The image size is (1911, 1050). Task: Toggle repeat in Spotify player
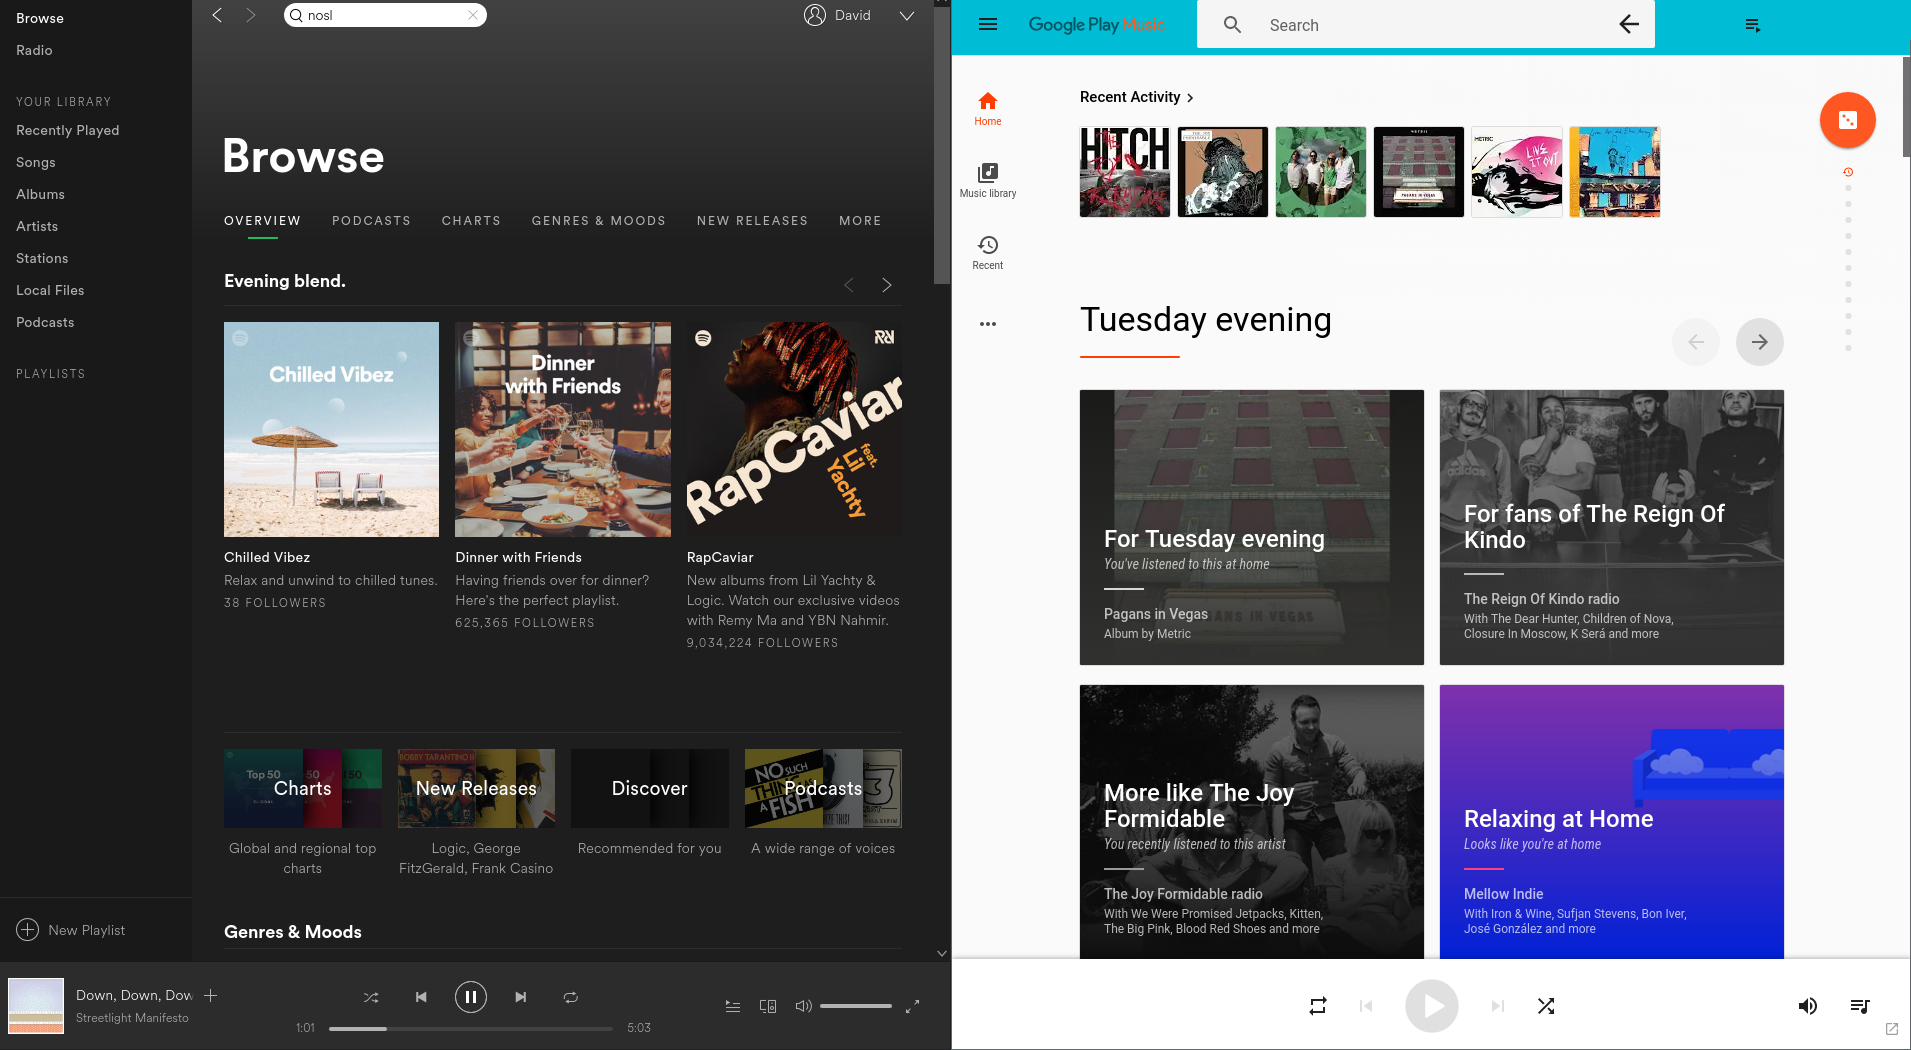tap(570, 997)
